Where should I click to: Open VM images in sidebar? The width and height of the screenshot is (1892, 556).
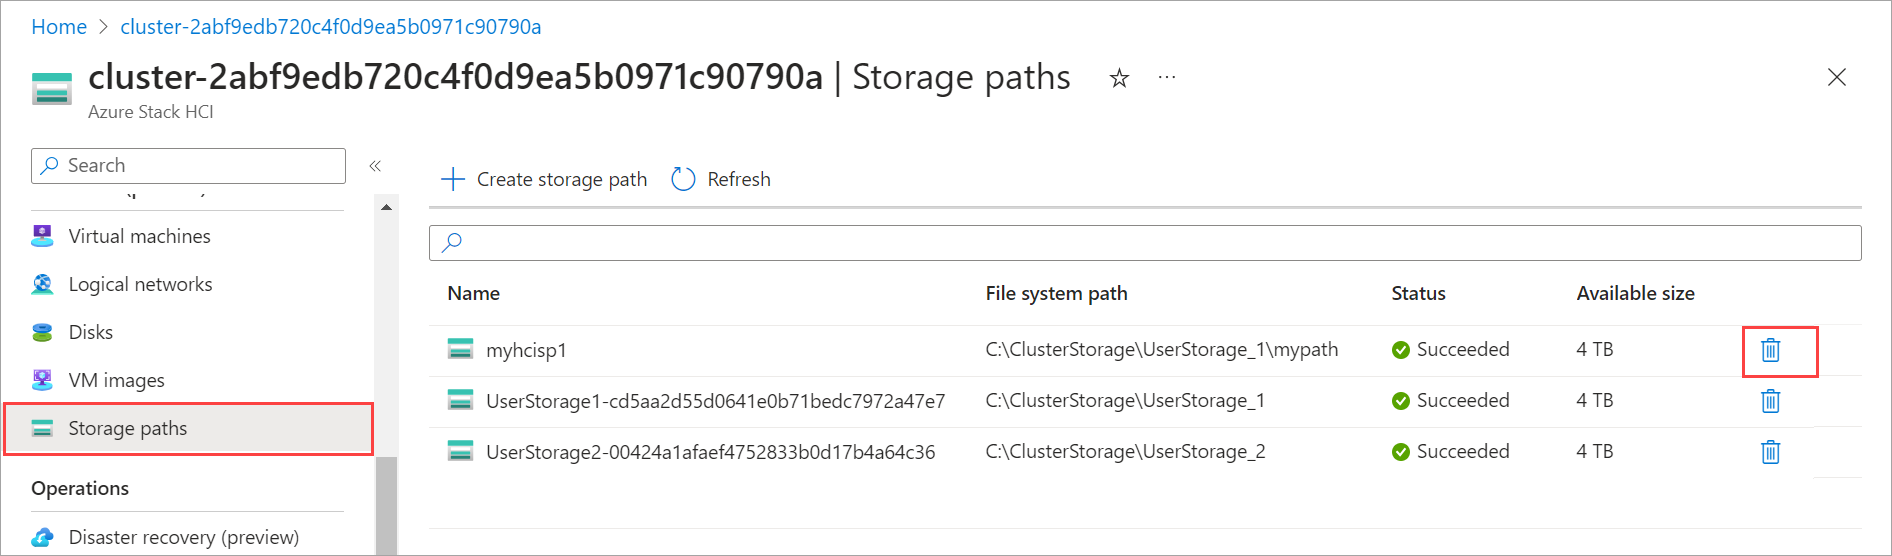tap(116, 380)
